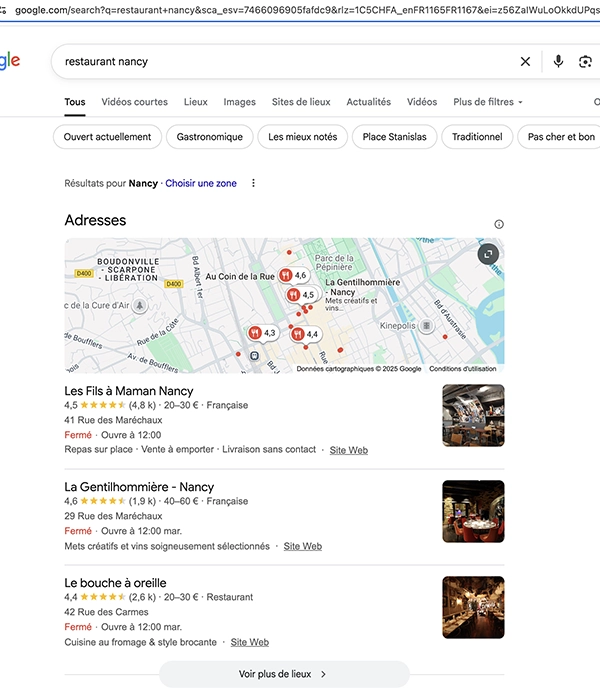Image resolution: width=600 pixels, height=700 pixels.
Task: Open the Vidéos tab
Action: [421, 102]
